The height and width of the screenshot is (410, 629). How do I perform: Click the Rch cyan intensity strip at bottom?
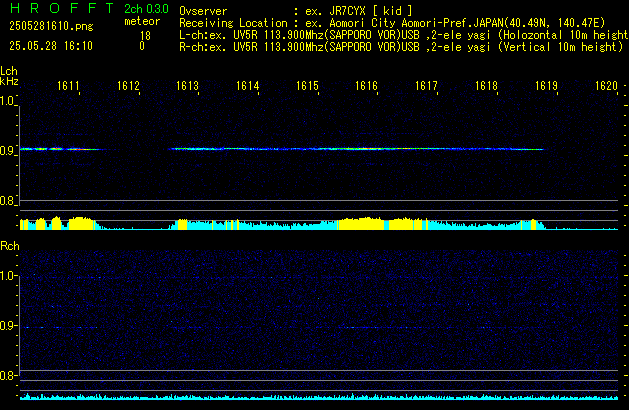[319, 397]
